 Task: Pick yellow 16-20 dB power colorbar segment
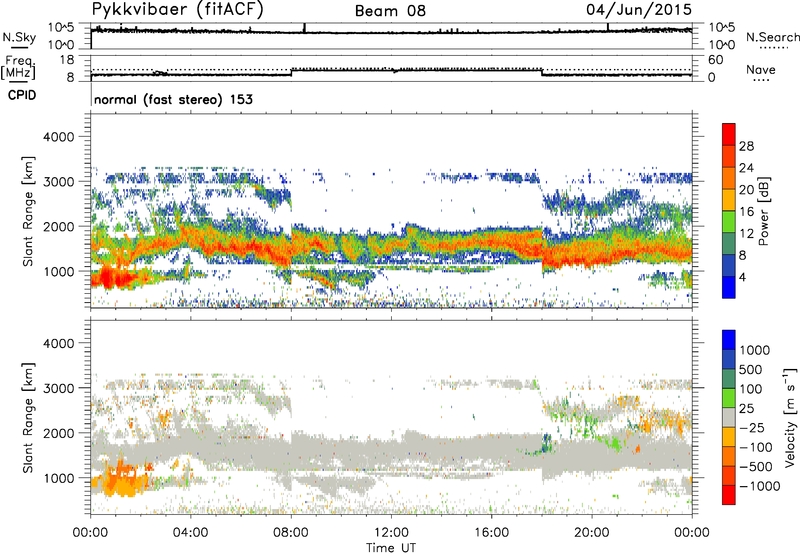click(729, 199)
